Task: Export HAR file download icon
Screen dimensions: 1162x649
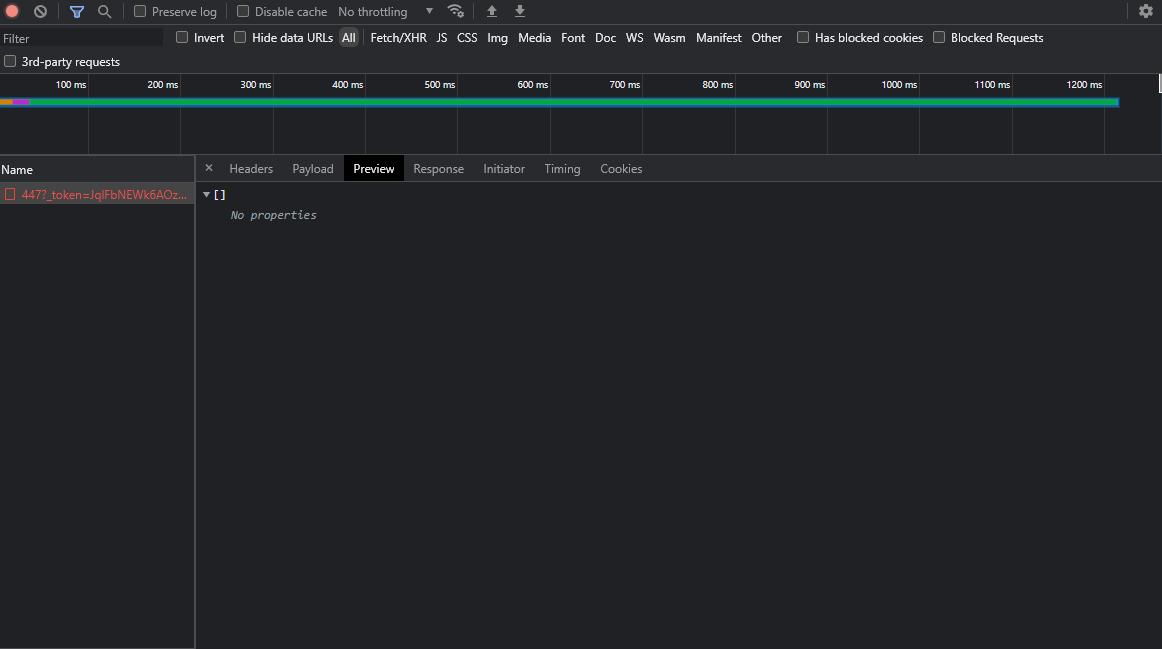Action: [x=519, y=11]
